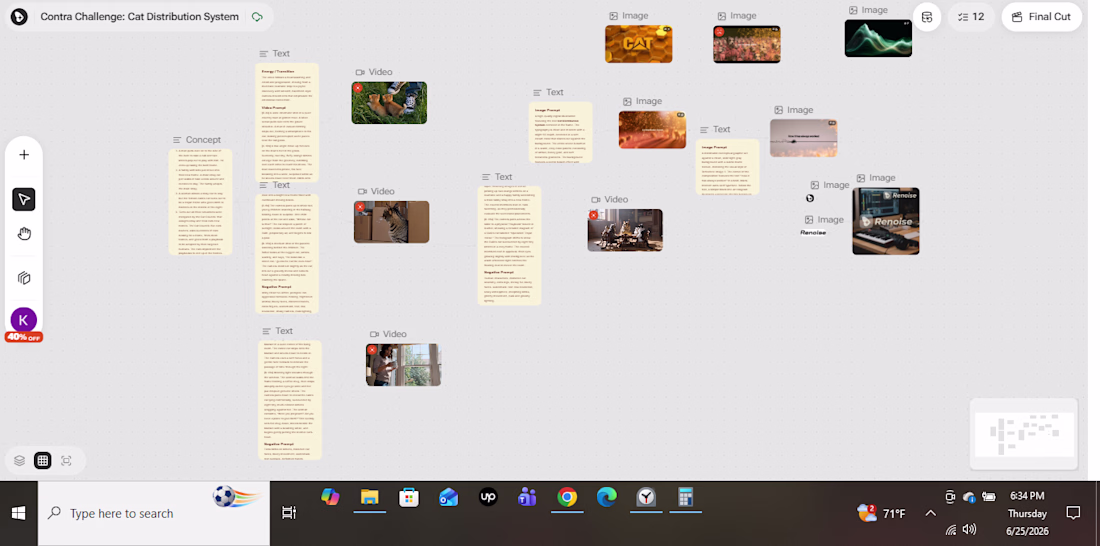Open File Explorer from the taskbar
This screenshot has width=1100, height=546.
point(370,498)
